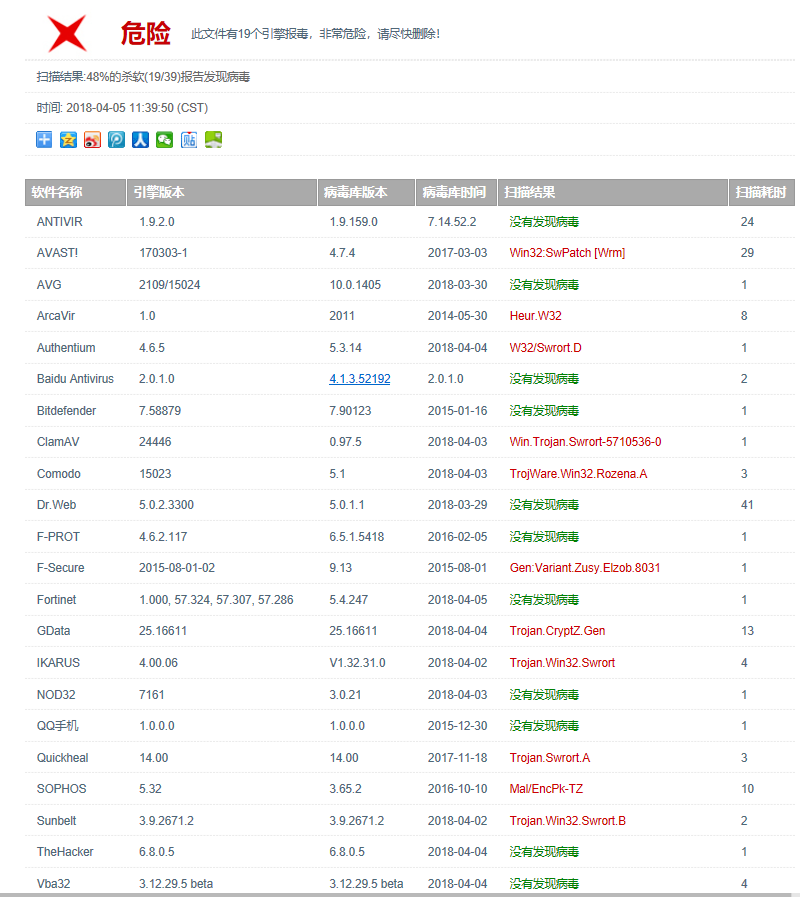This screenshot has width=800, height=897.
Task: Click Gen:Variant.Zusy.Elzob.8031 result
Action: point(585,567)
